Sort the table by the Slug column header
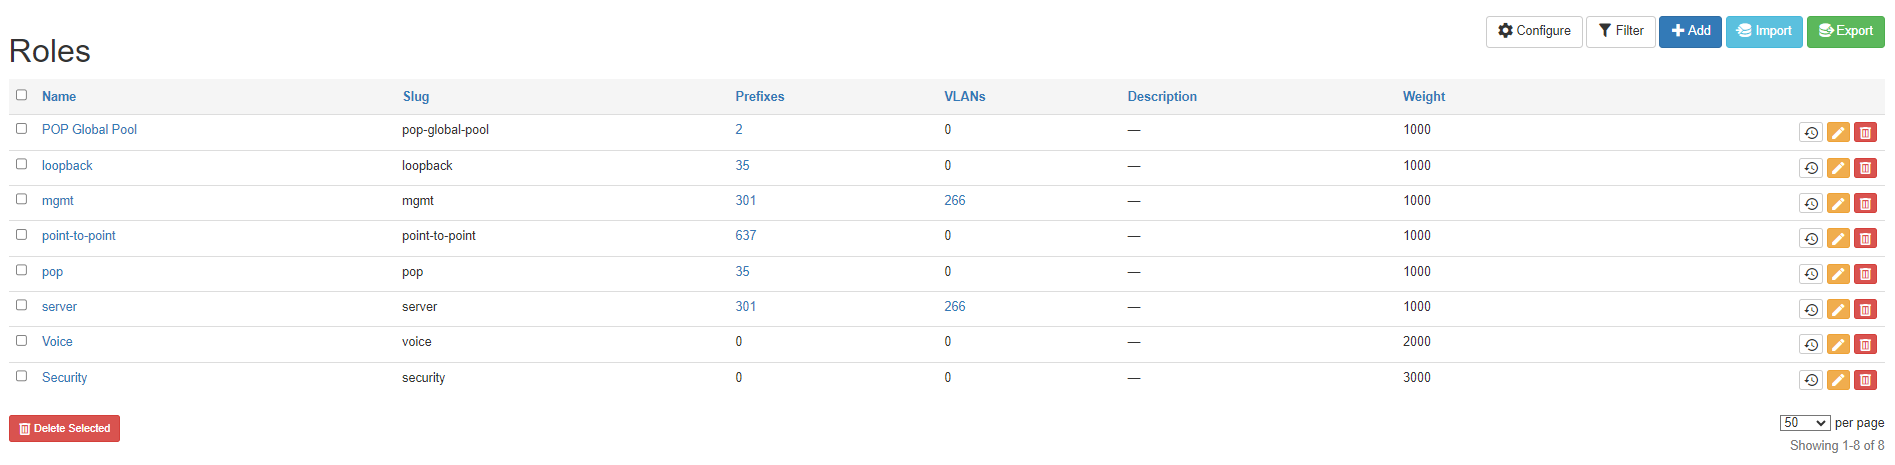This screenshot has width=1895, height=465. click(416, 97)
